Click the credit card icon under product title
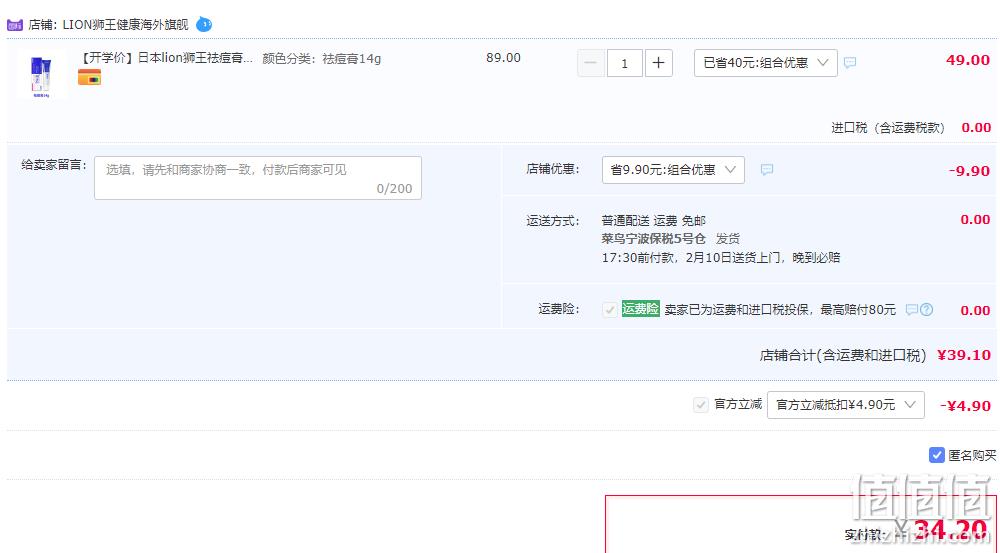1000x553 pixels. [89, 78]
